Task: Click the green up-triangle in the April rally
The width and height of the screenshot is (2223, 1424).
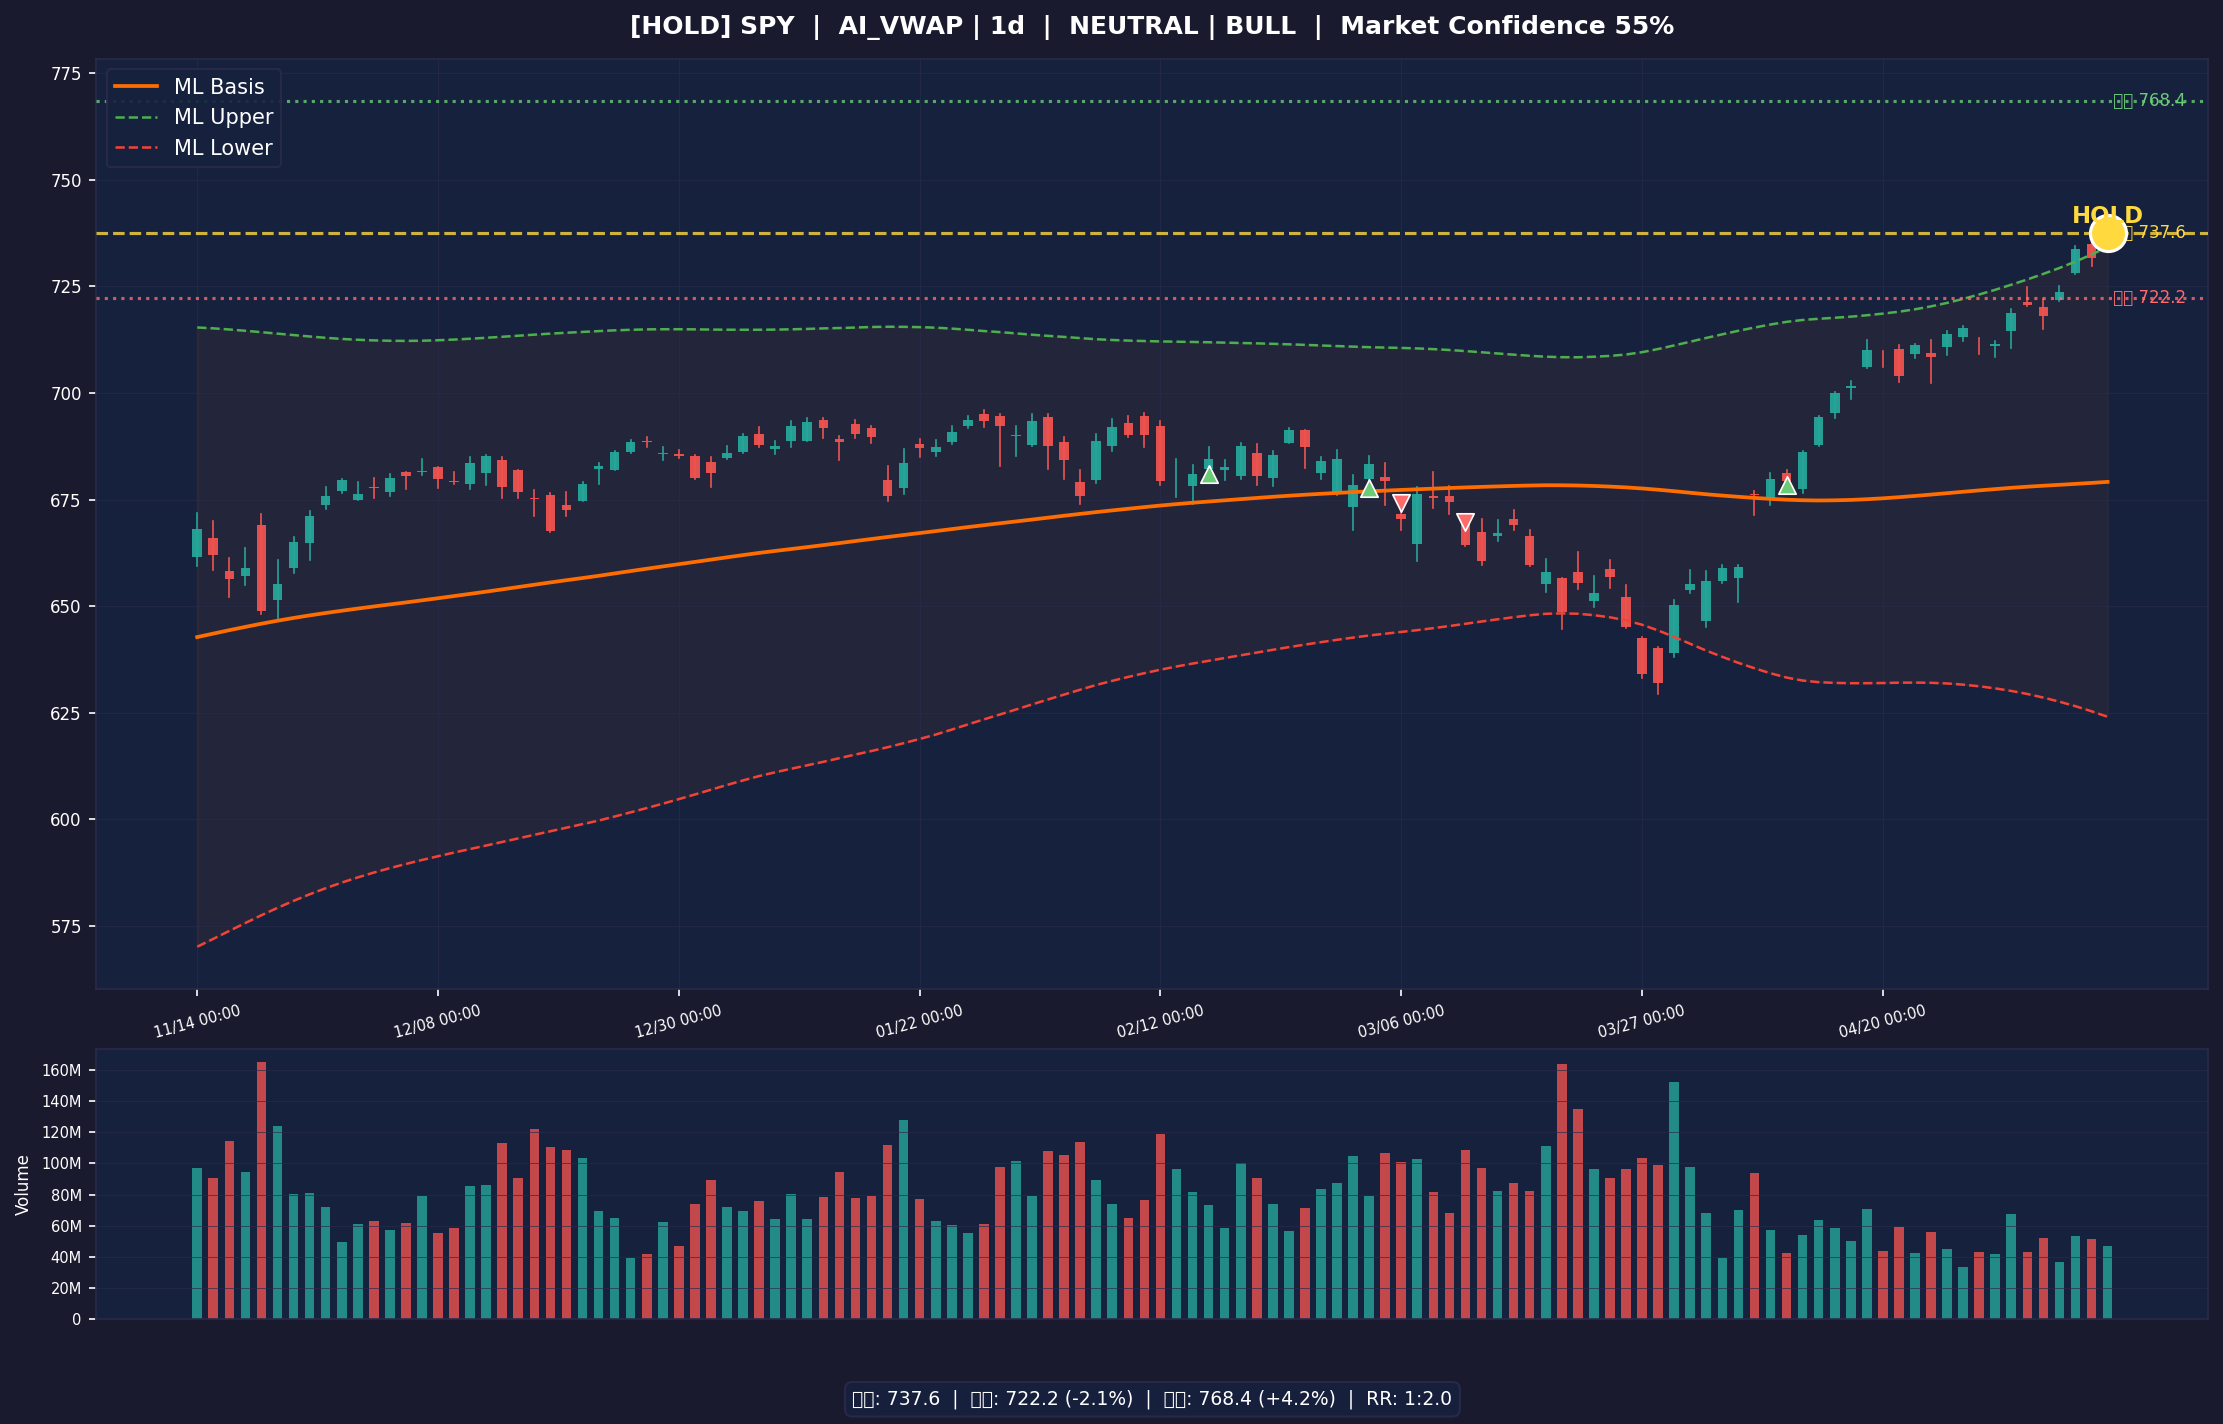Action: pos(1787,486)
